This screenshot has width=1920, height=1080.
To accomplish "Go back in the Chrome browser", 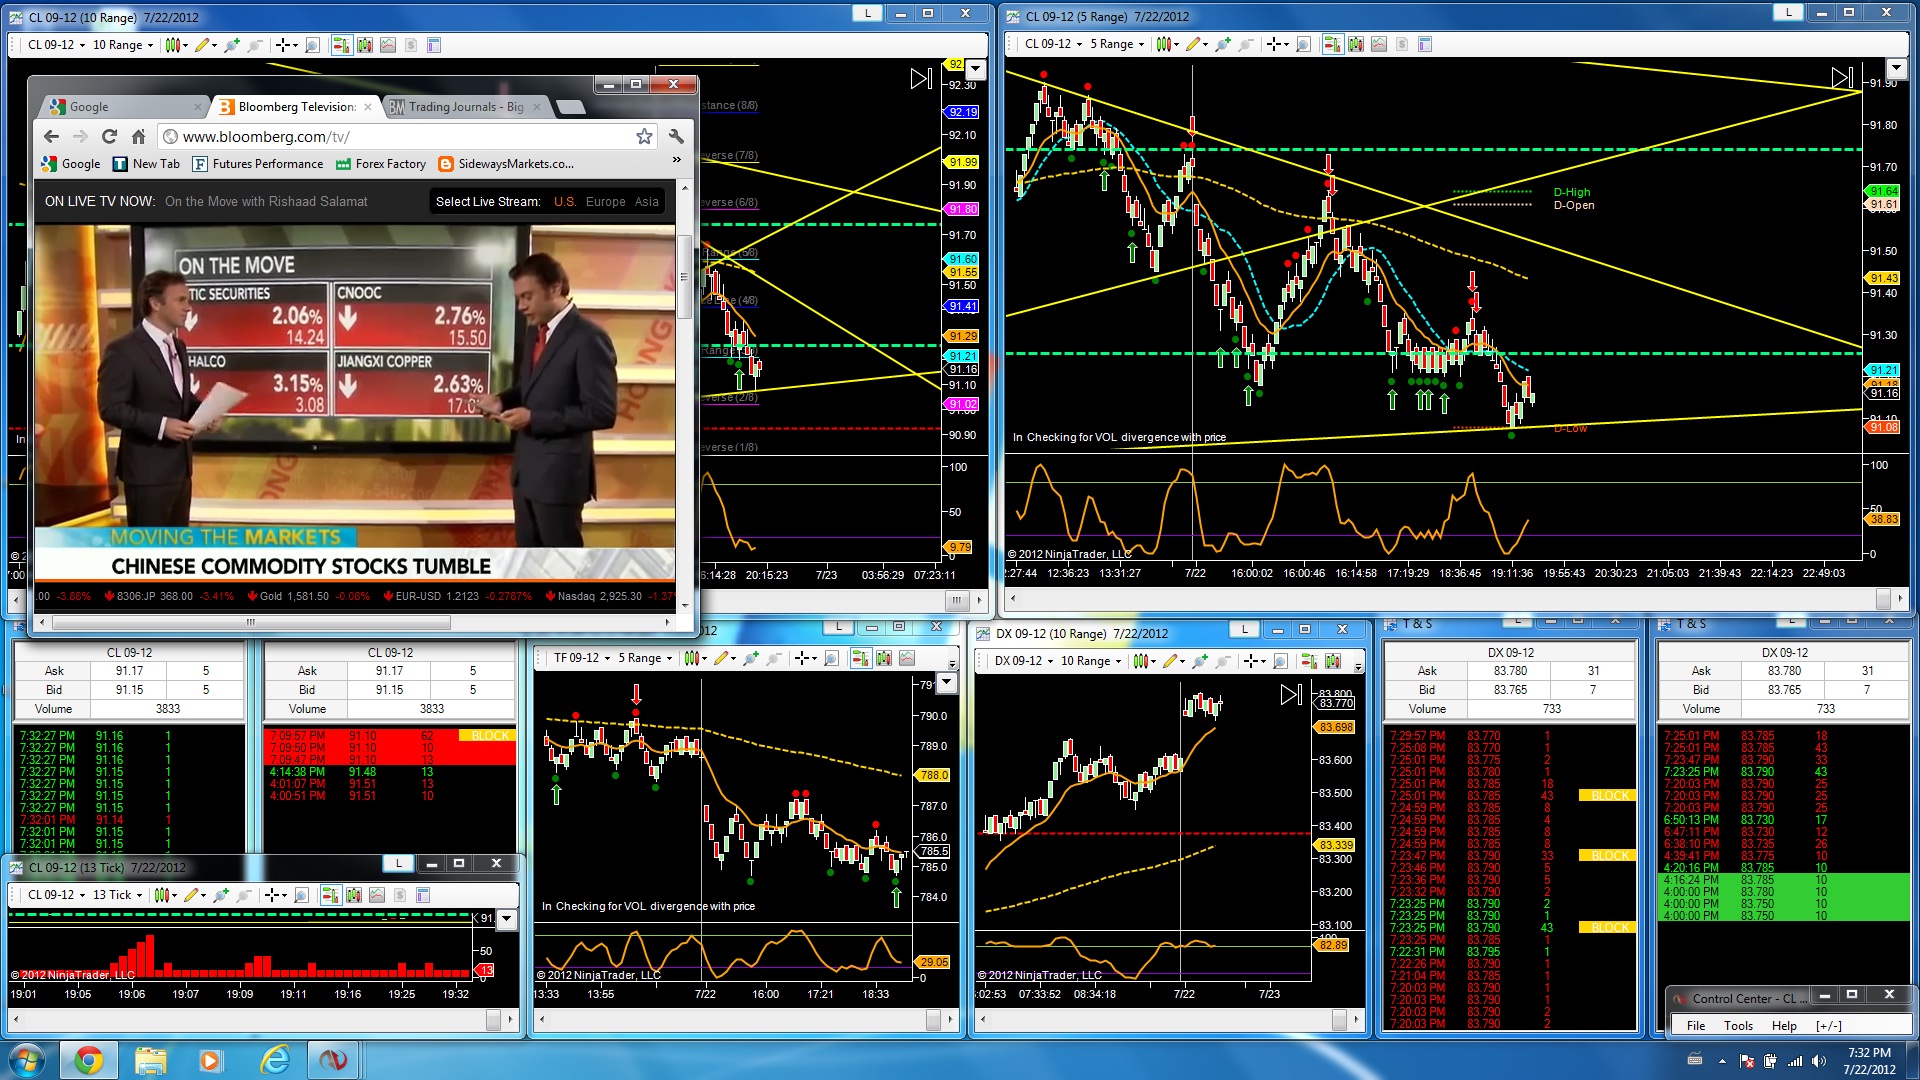I will point(52,136).
